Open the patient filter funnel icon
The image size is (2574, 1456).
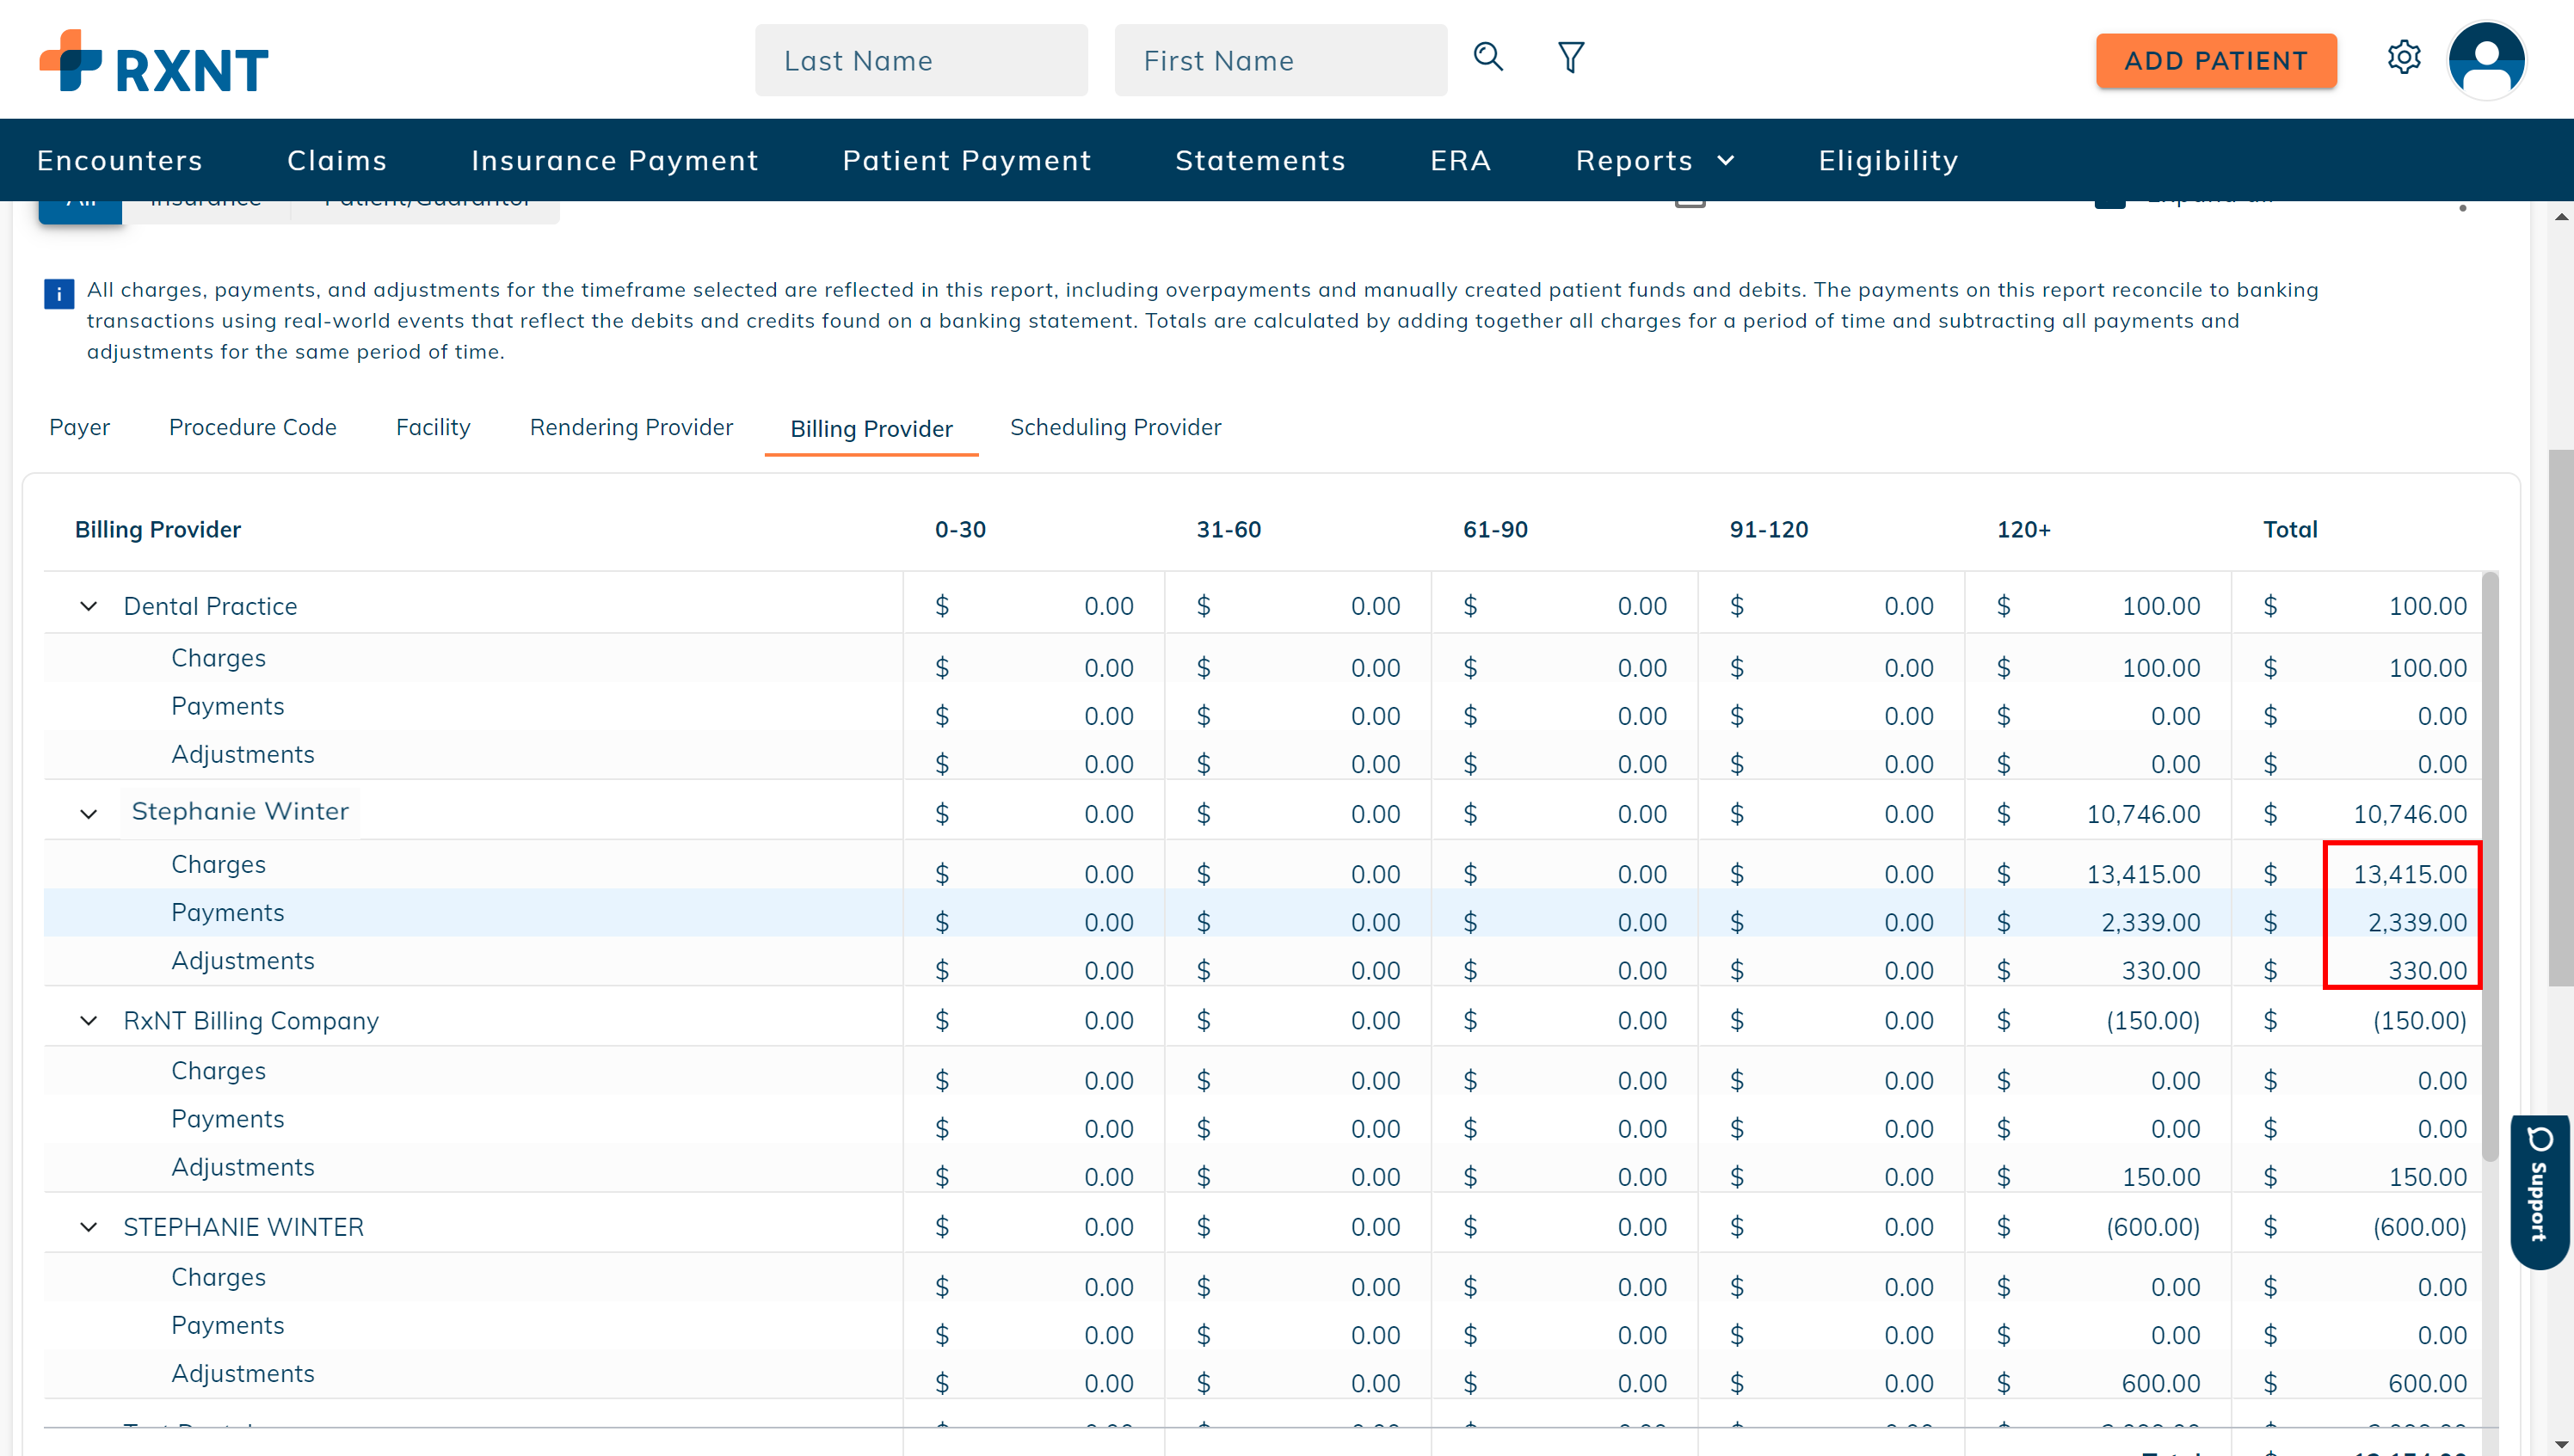(1571, 57)
